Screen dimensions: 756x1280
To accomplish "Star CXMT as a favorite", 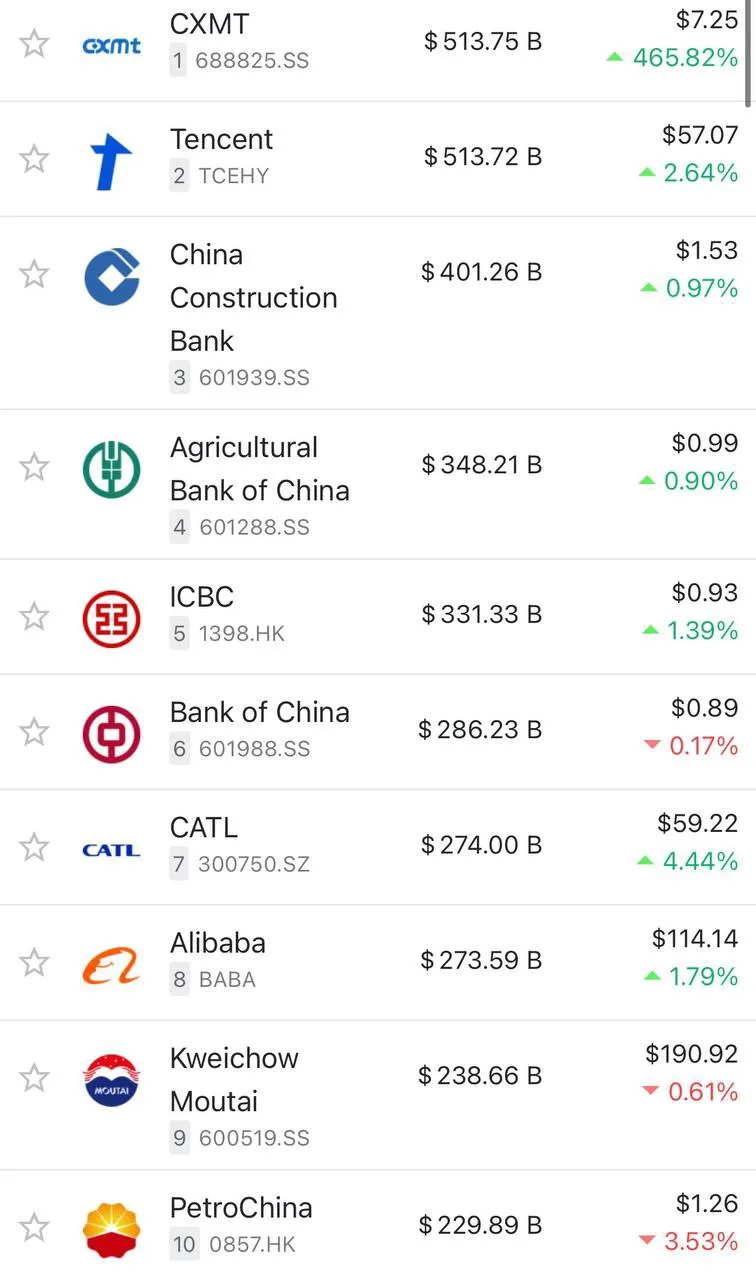I will click(35, 43).
